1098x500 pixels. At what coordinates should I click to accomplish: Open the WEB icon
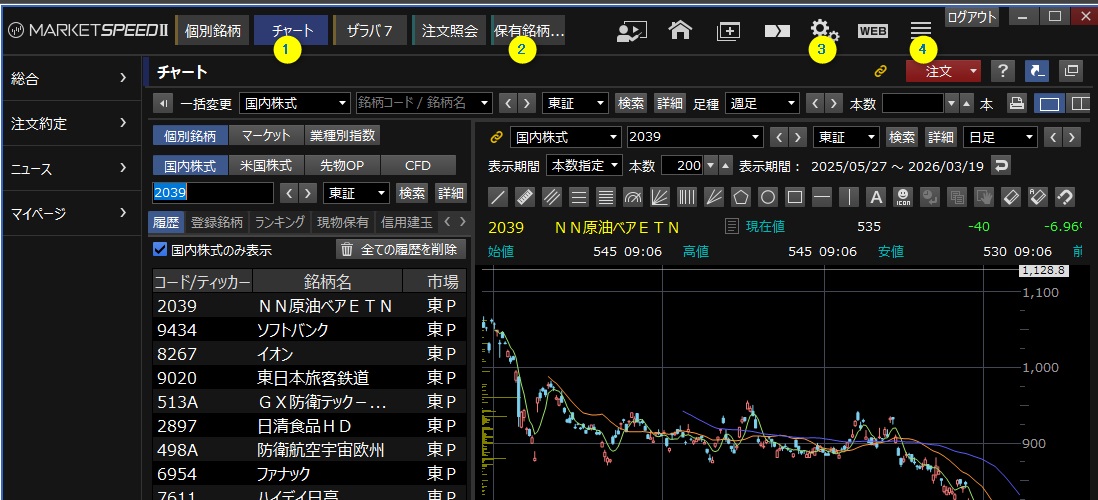tap(873, 30)
